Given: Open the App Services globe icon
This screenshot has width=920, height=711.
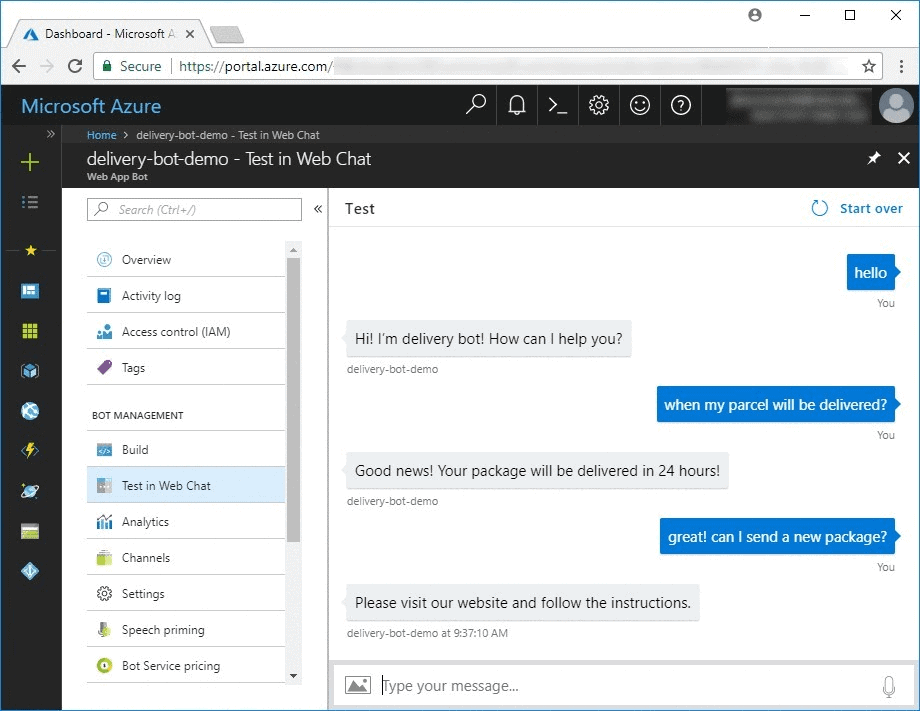Looking at the screenshot, I should (30, 411).
